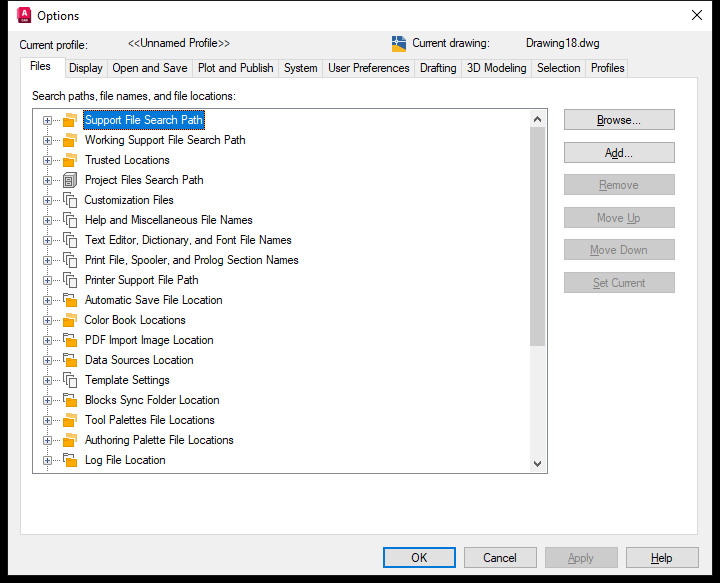Switch to the Display tab
Image resolution: width=720 pixels, height=583 pixels.
point(86,68)
